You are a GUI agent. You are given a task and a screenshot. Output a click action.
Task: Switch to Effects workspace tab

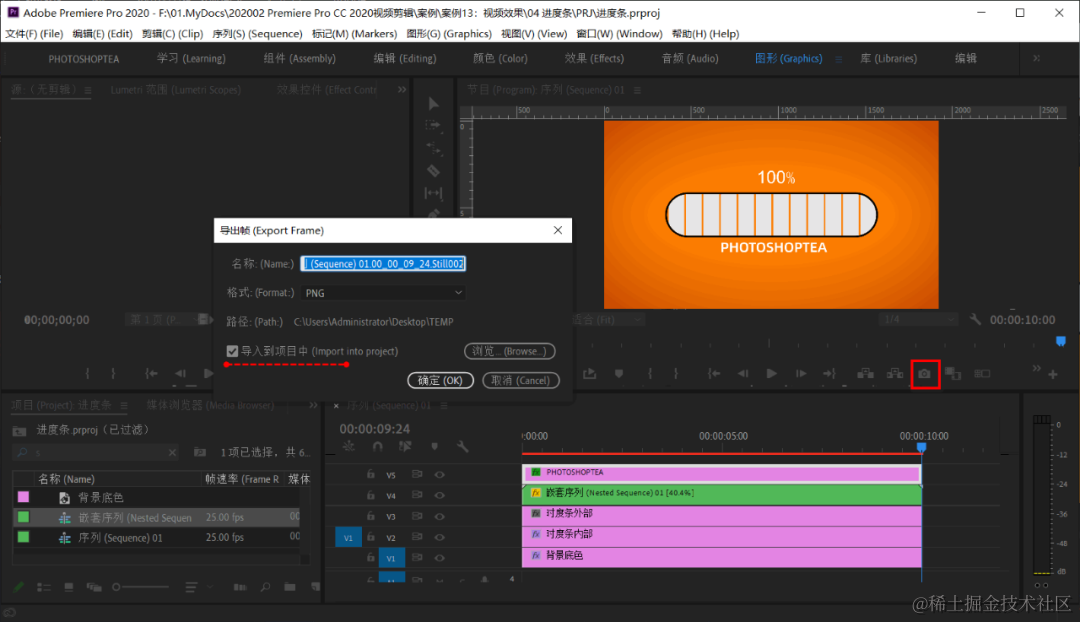tap(594, 59)
